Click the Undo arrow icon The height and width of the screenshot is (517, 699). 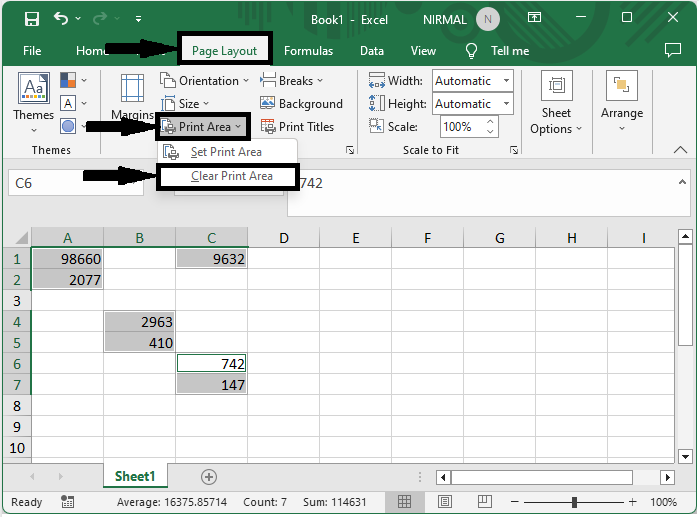point(61,19)
